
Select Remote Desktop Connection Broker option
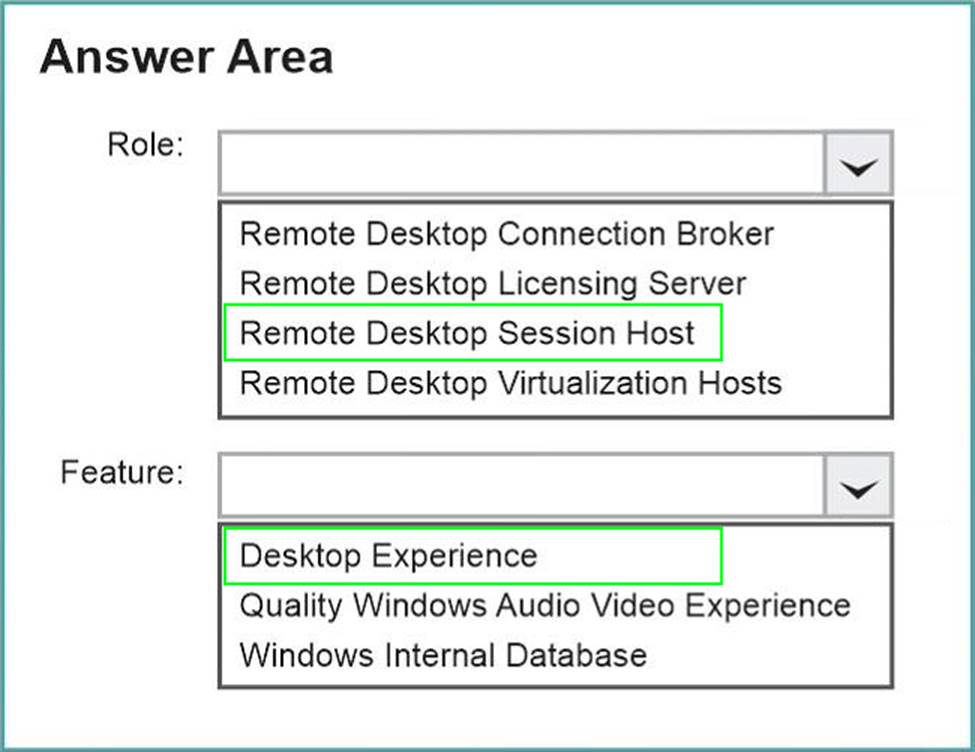click(x=507, y=234)
